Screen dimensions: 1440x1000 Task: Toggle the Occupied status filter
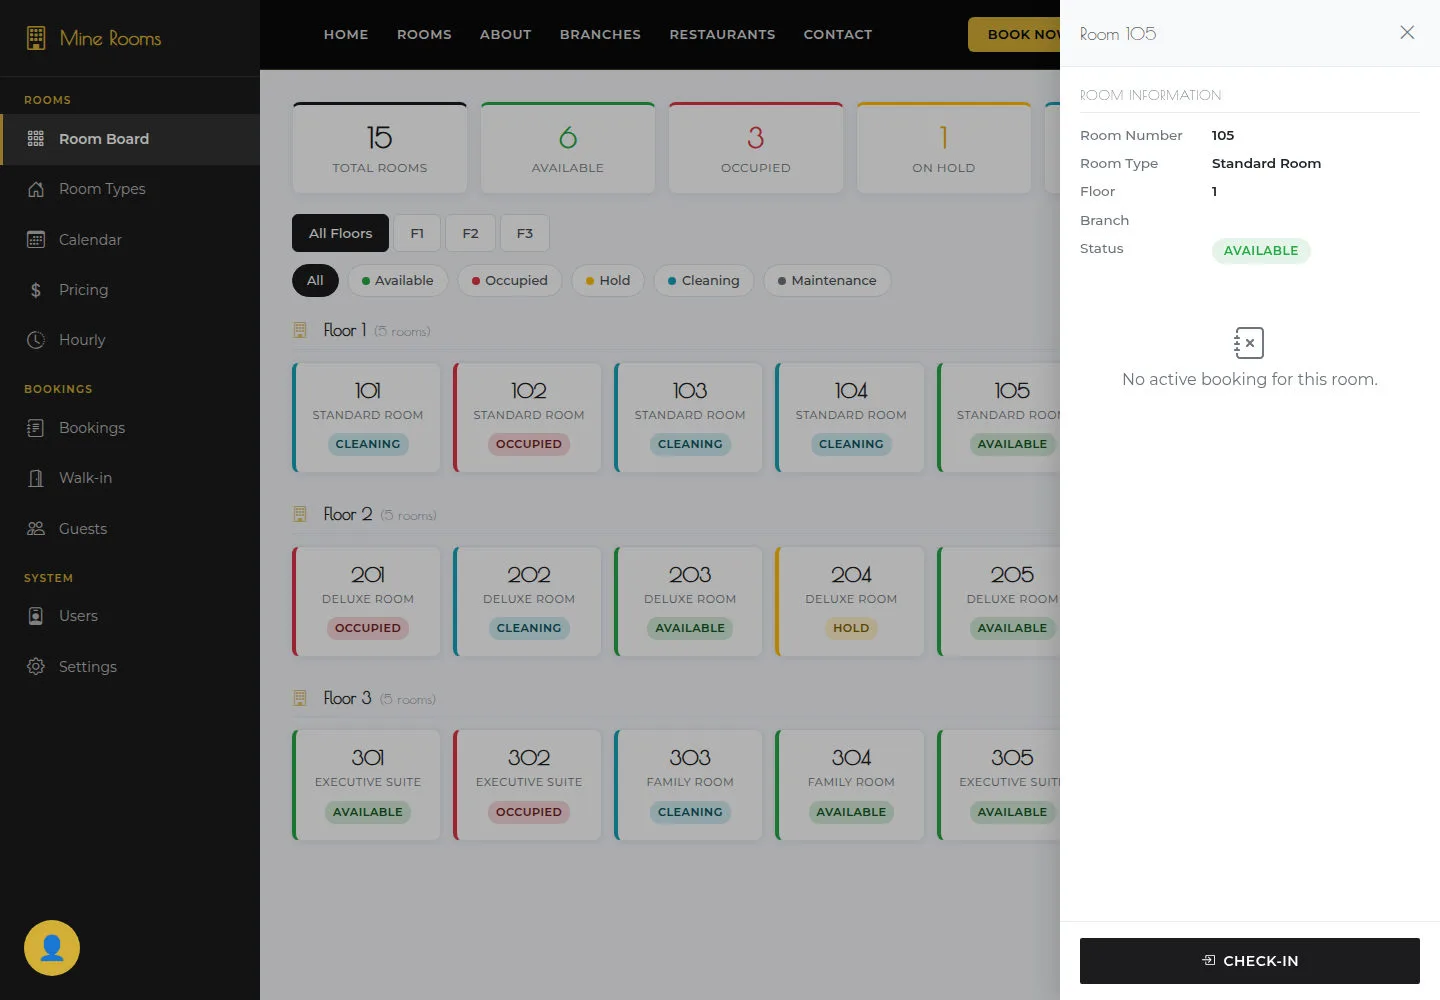pos(510,280)
